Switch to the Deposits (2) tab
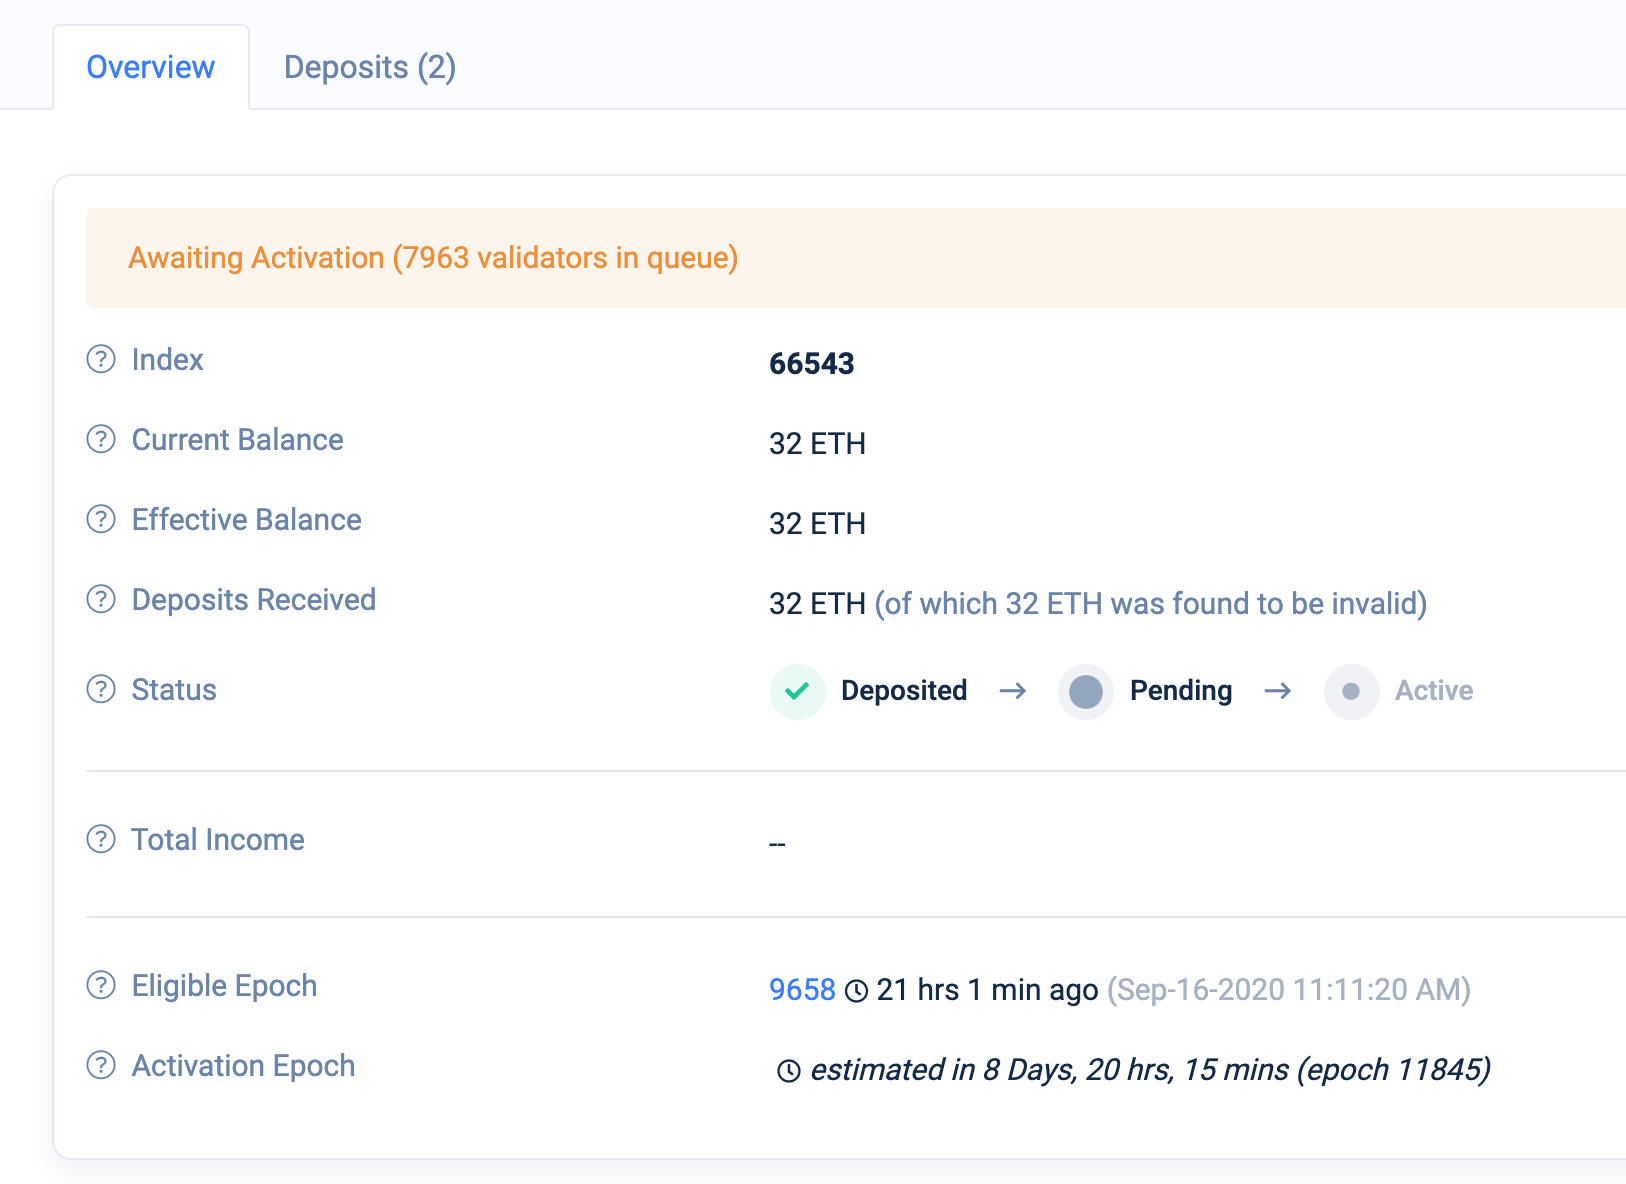The height and width of the screenshot is (1184, 1626). 369,66
